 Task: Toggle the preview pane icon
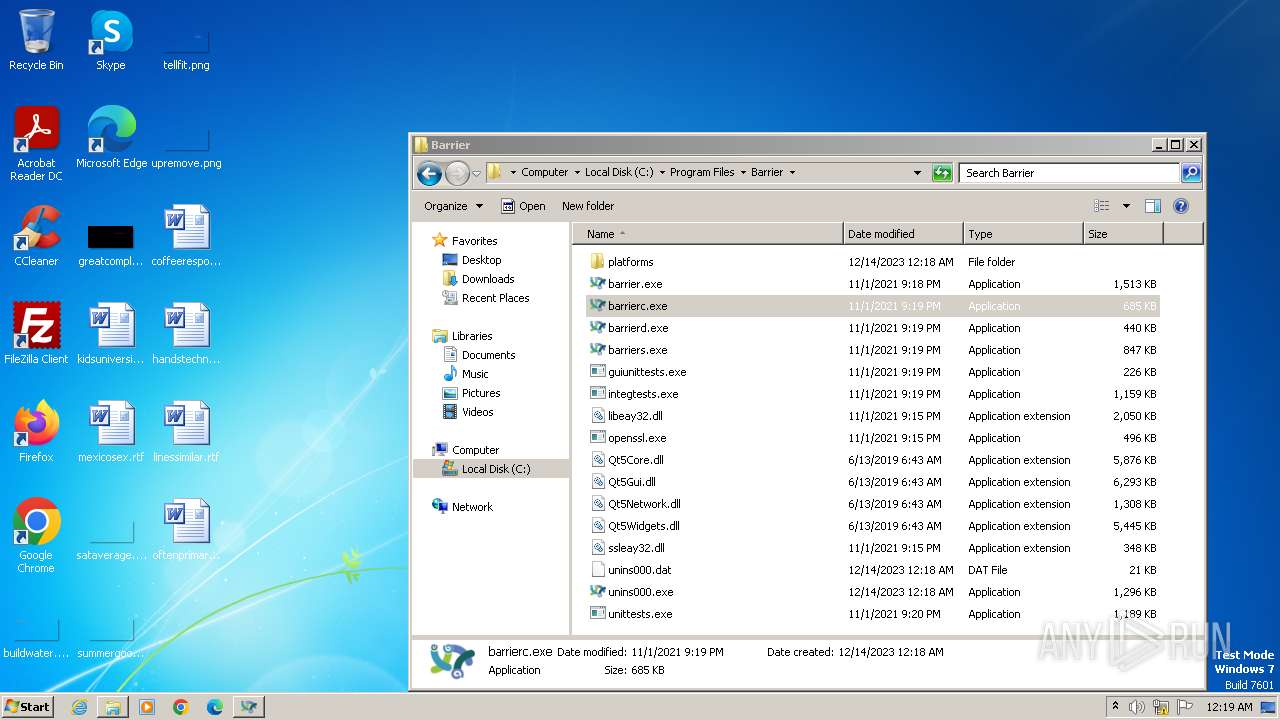pos(1153,206)
